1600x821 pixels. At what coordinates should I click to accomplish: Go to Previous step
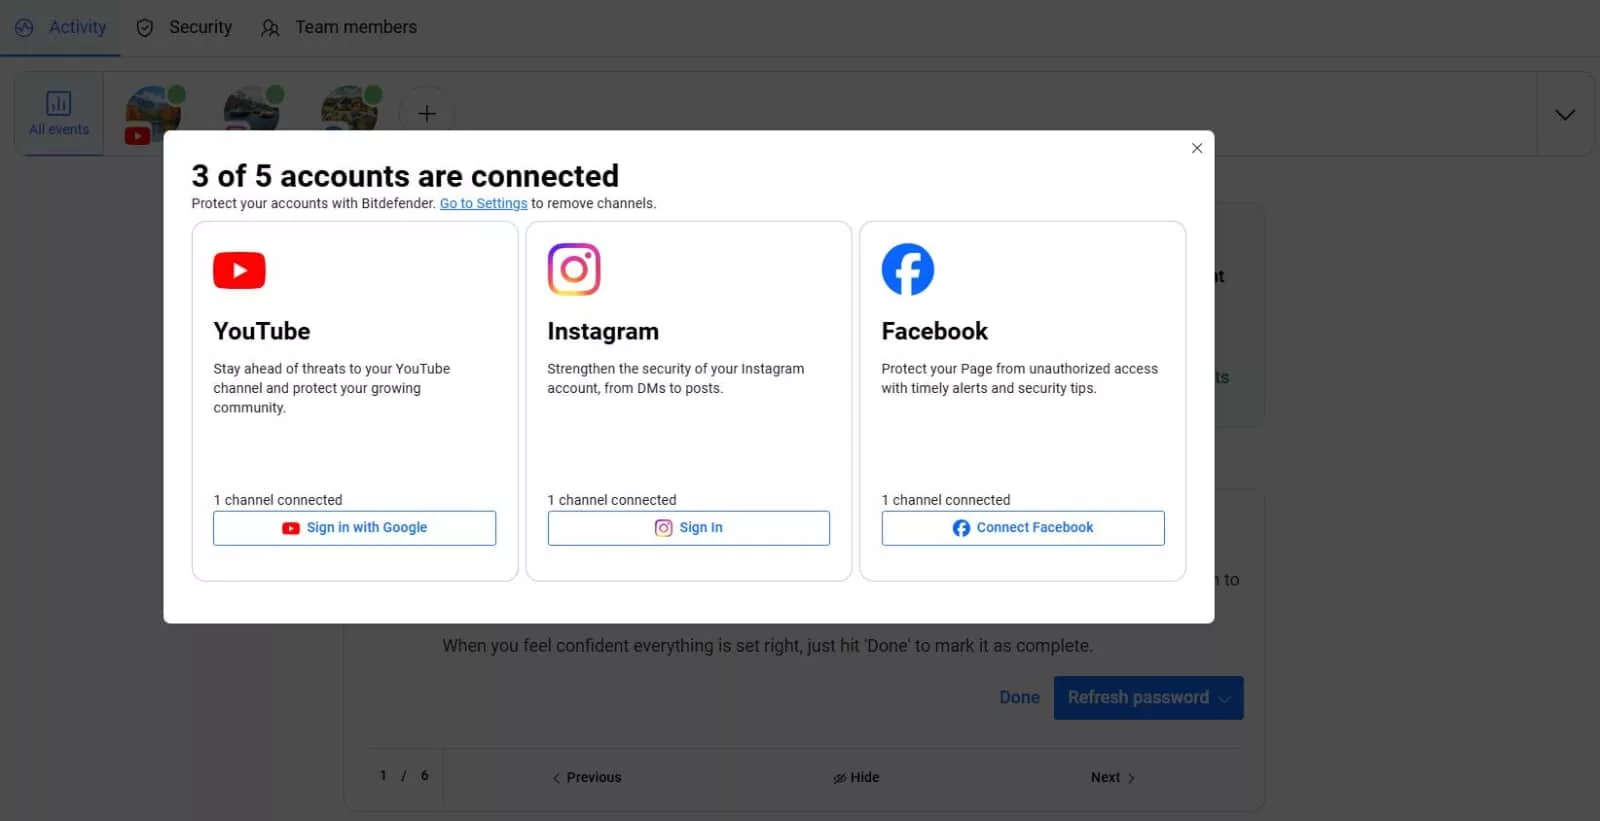[587, 777]
